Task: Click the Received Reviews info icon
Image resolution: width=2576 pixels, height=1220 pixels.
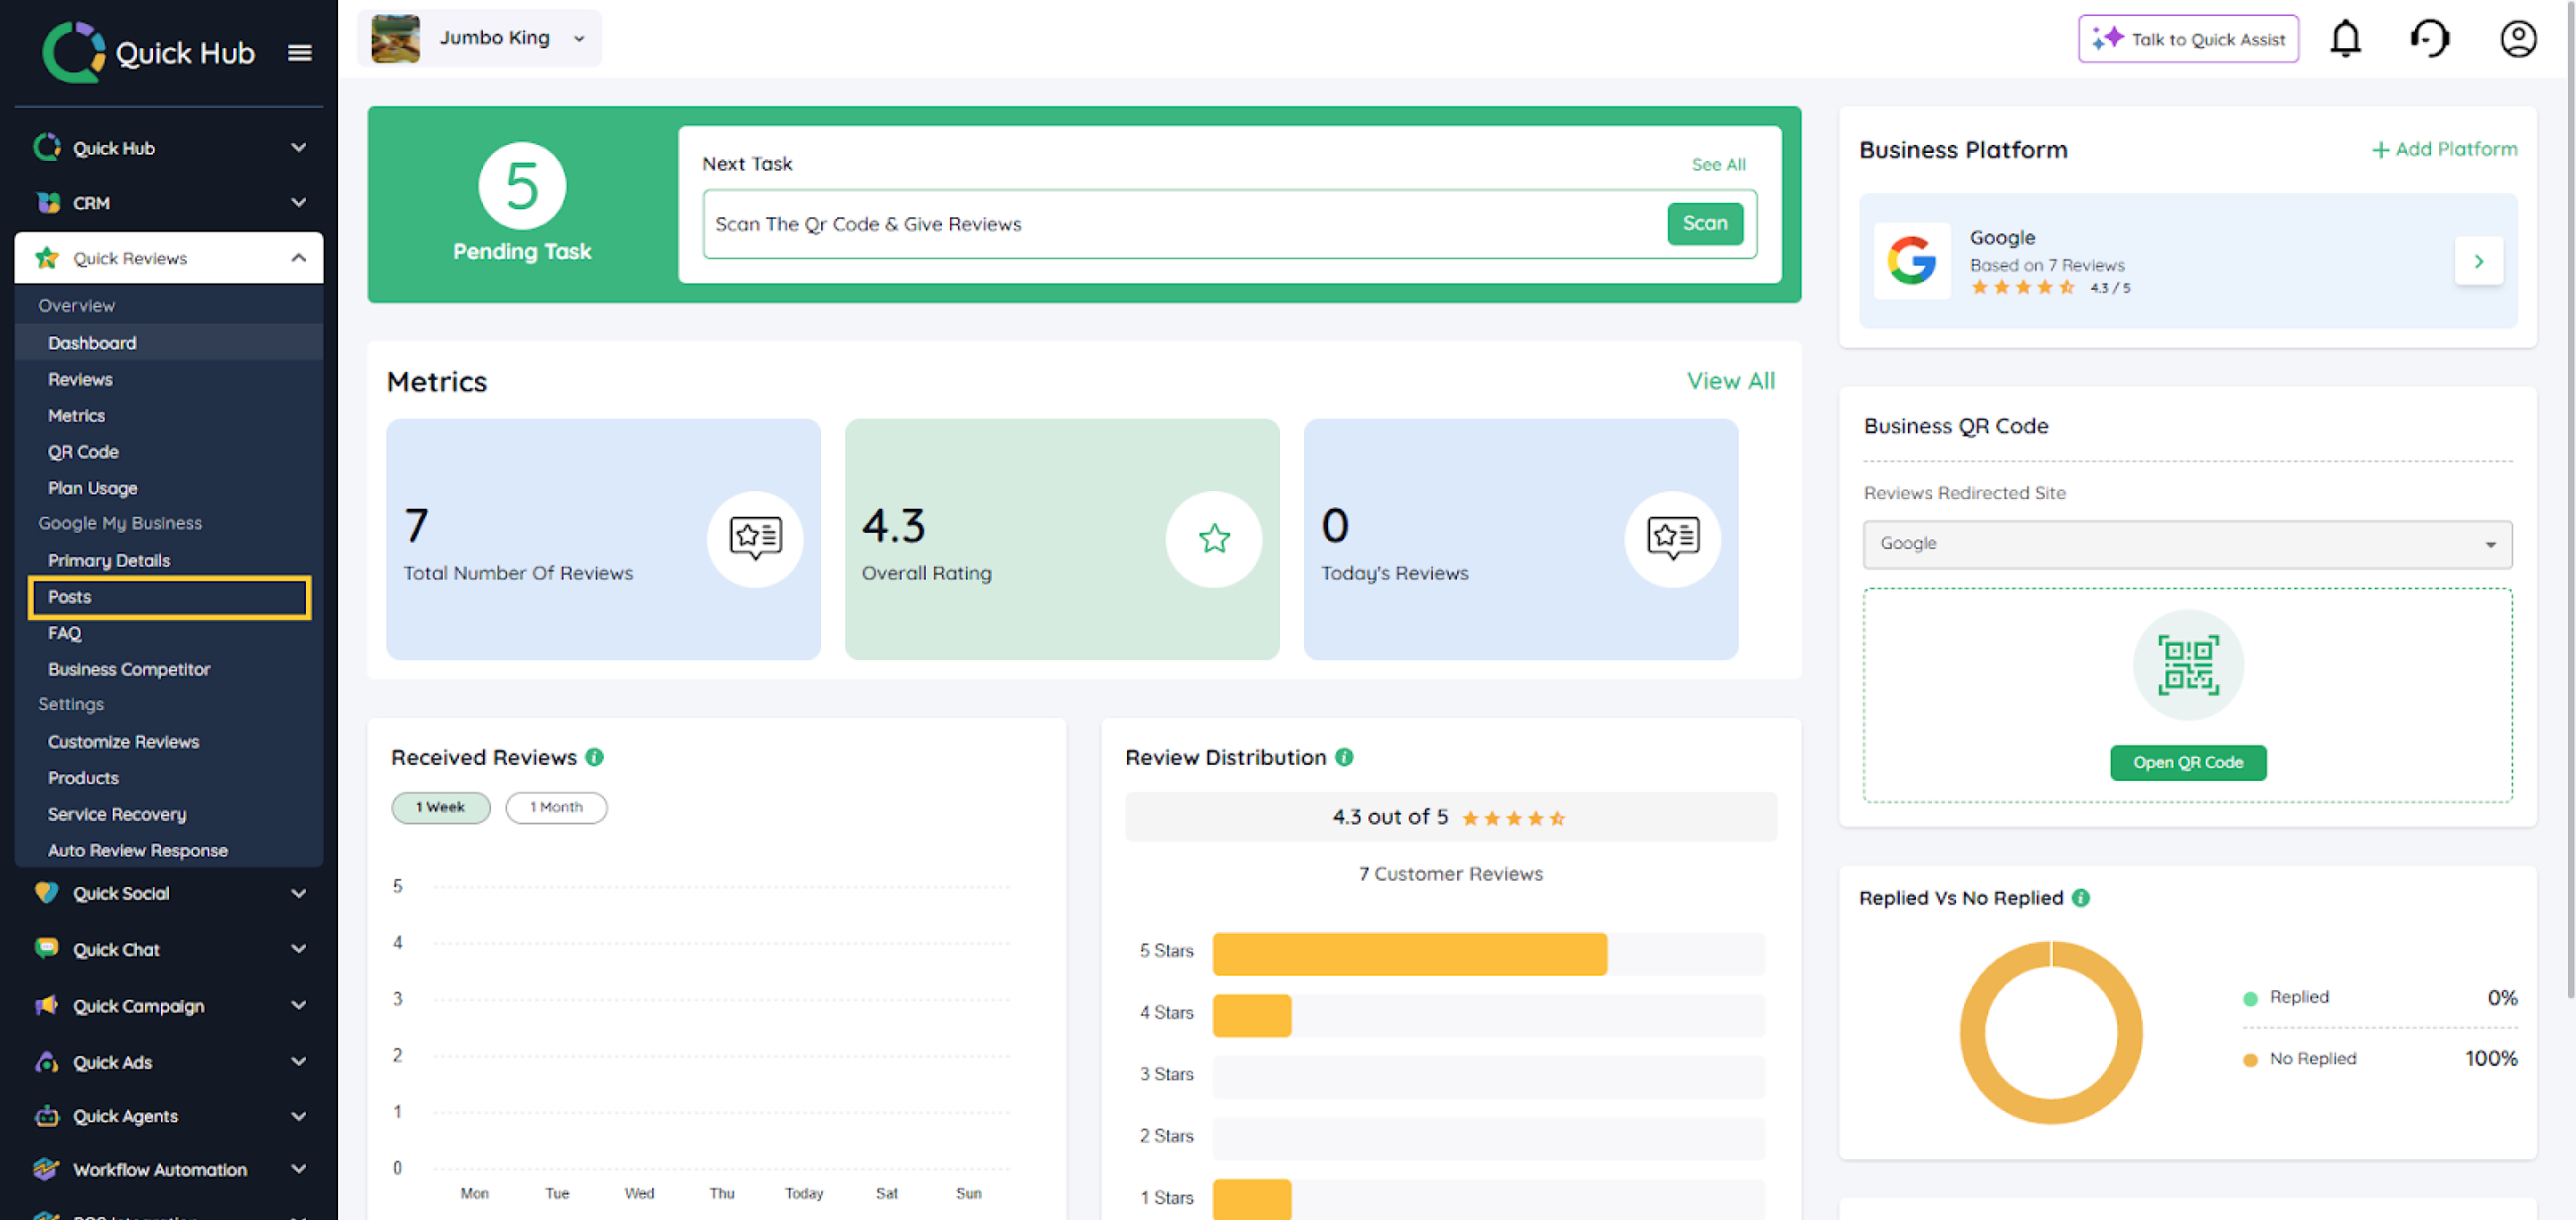Action: (595, 757)
